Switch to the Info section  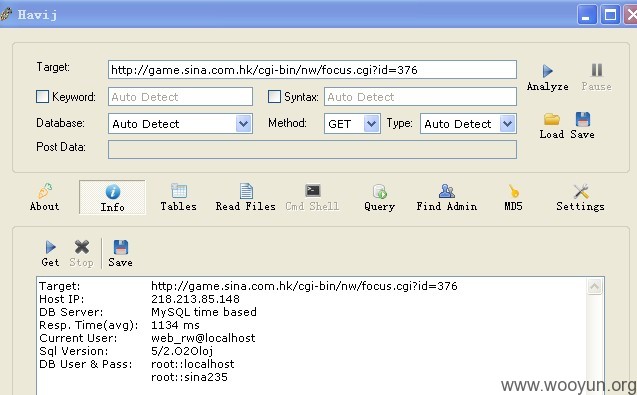[112, 198]
